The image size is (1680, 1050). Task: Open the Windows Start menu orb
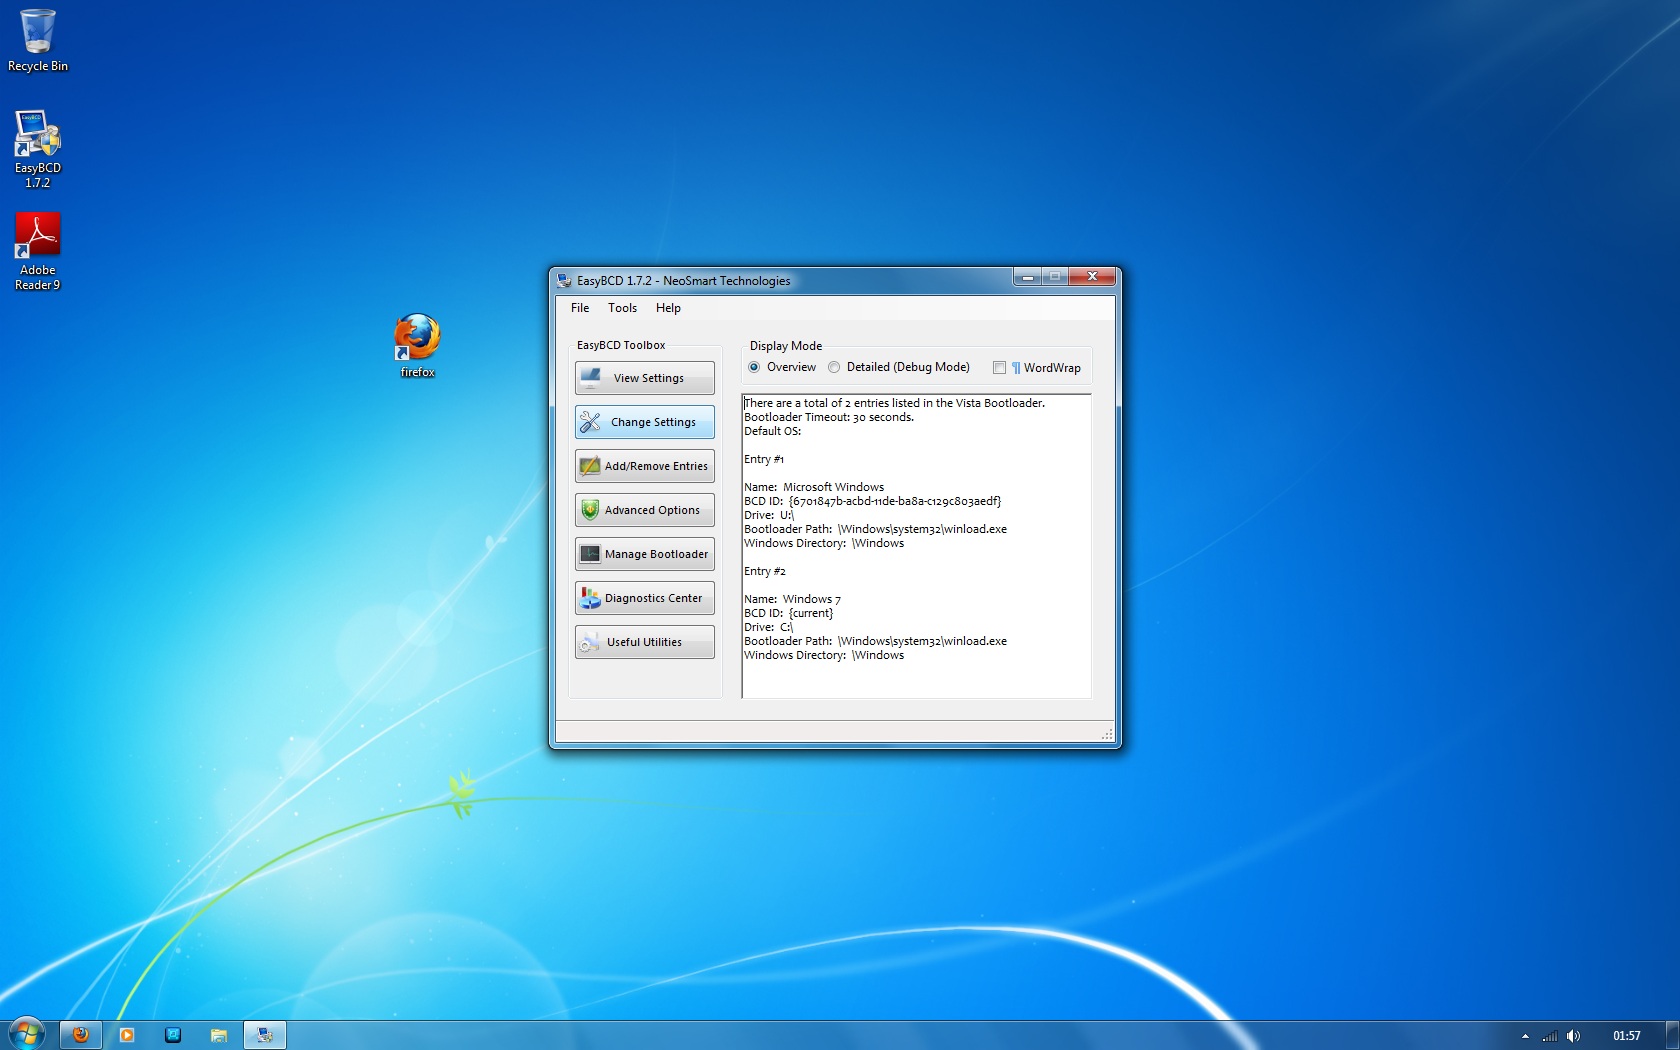(x=26, y=1034)
